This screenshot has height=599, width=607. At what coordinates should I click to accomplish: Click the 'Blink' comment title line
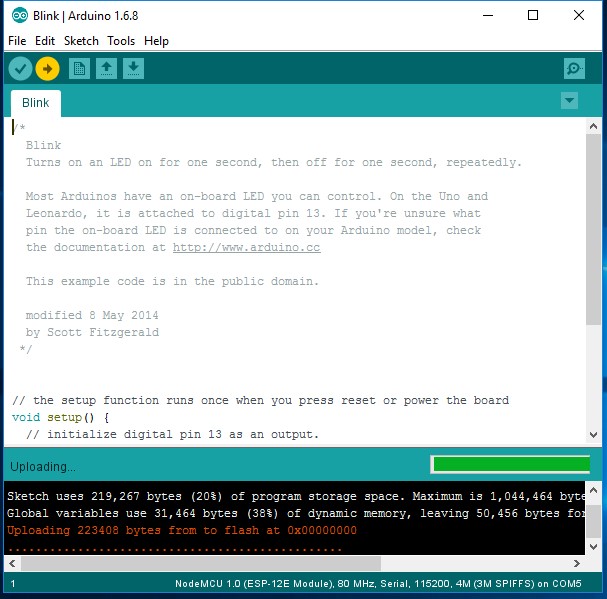43,145
